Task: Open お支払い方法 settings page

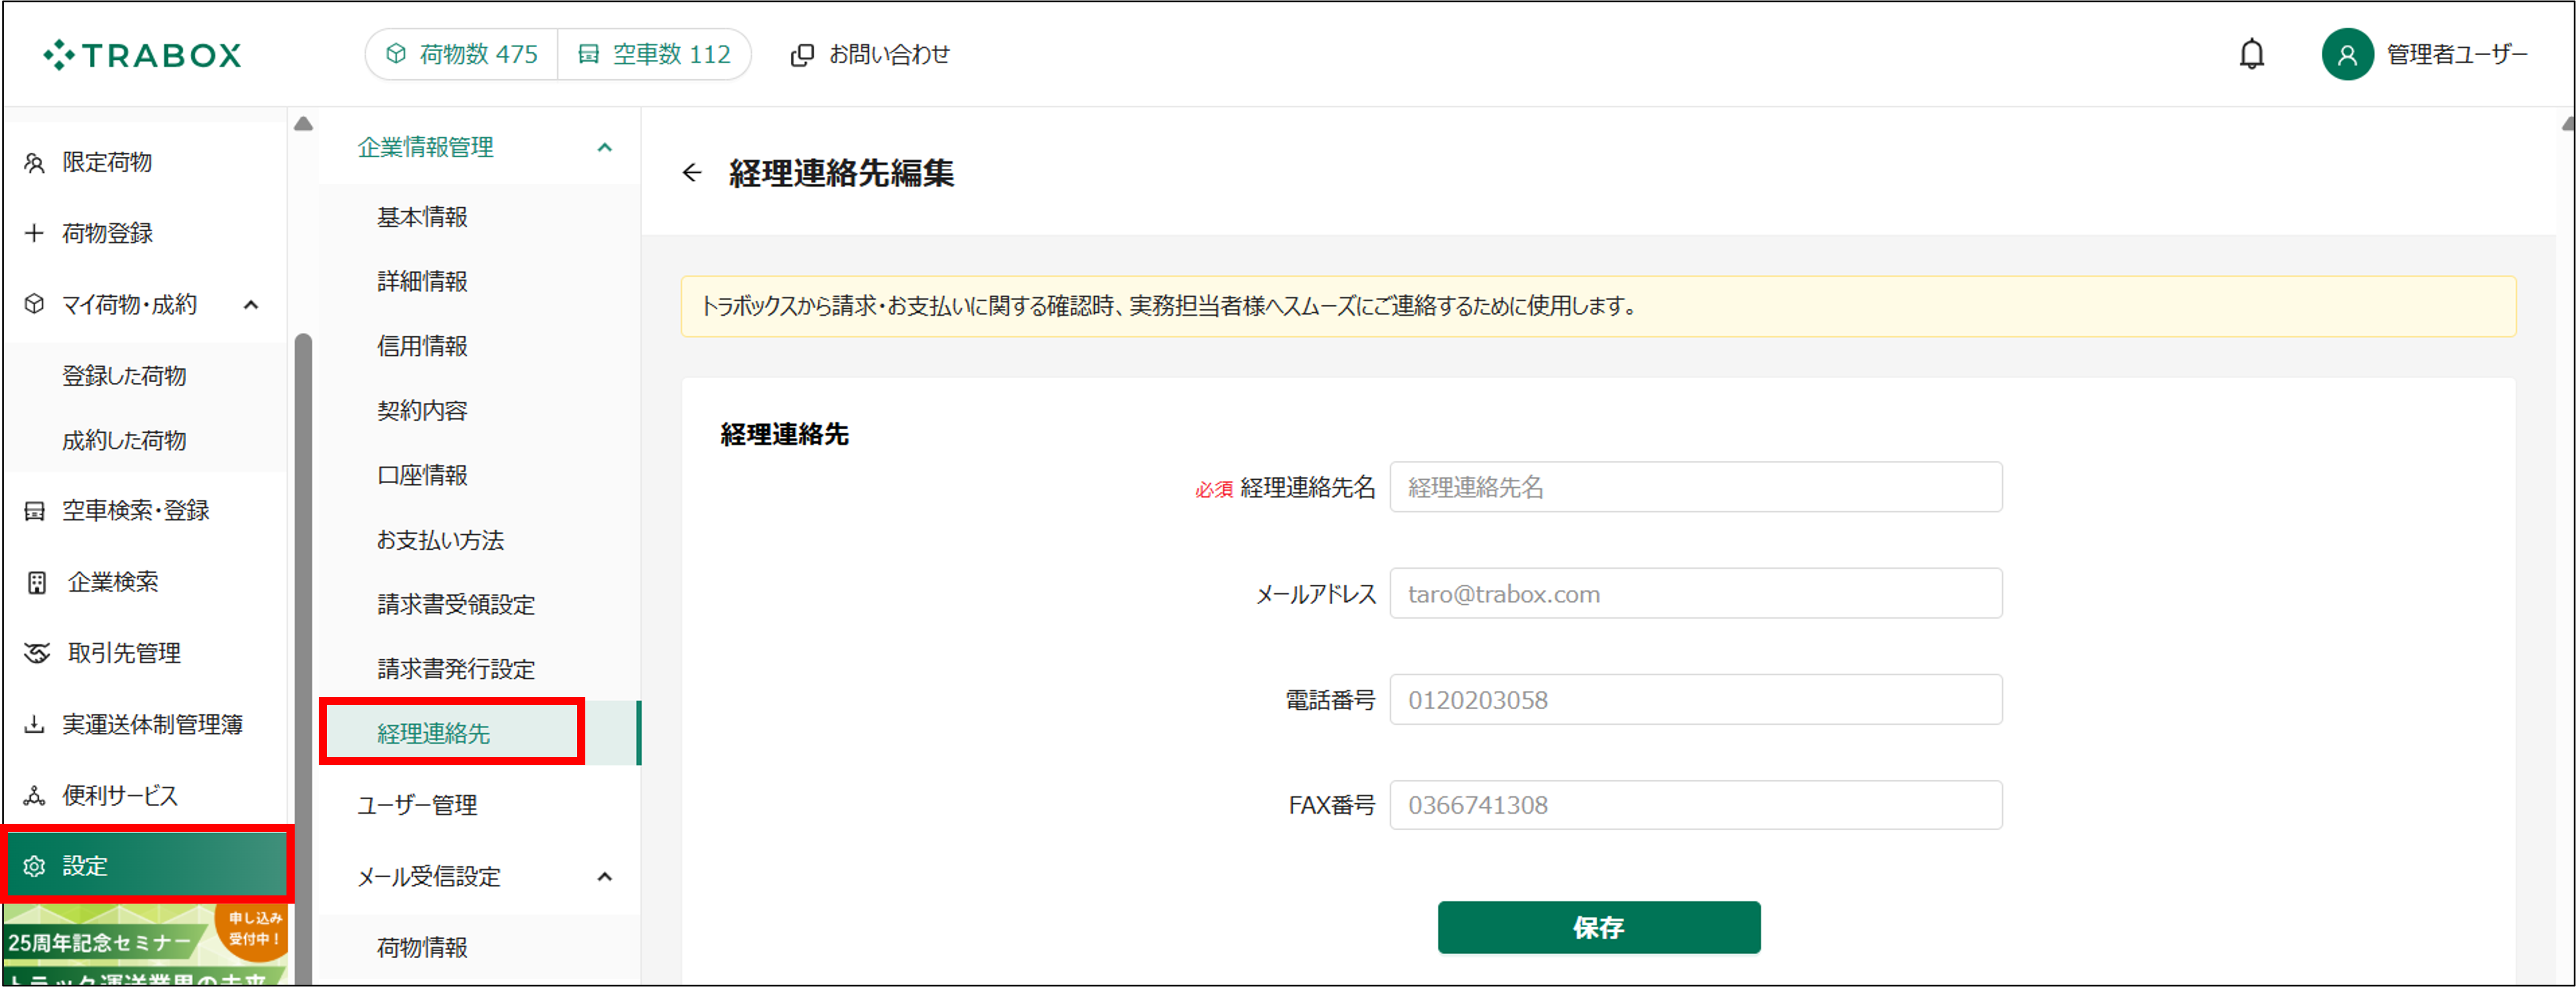Action: [440, 540]
